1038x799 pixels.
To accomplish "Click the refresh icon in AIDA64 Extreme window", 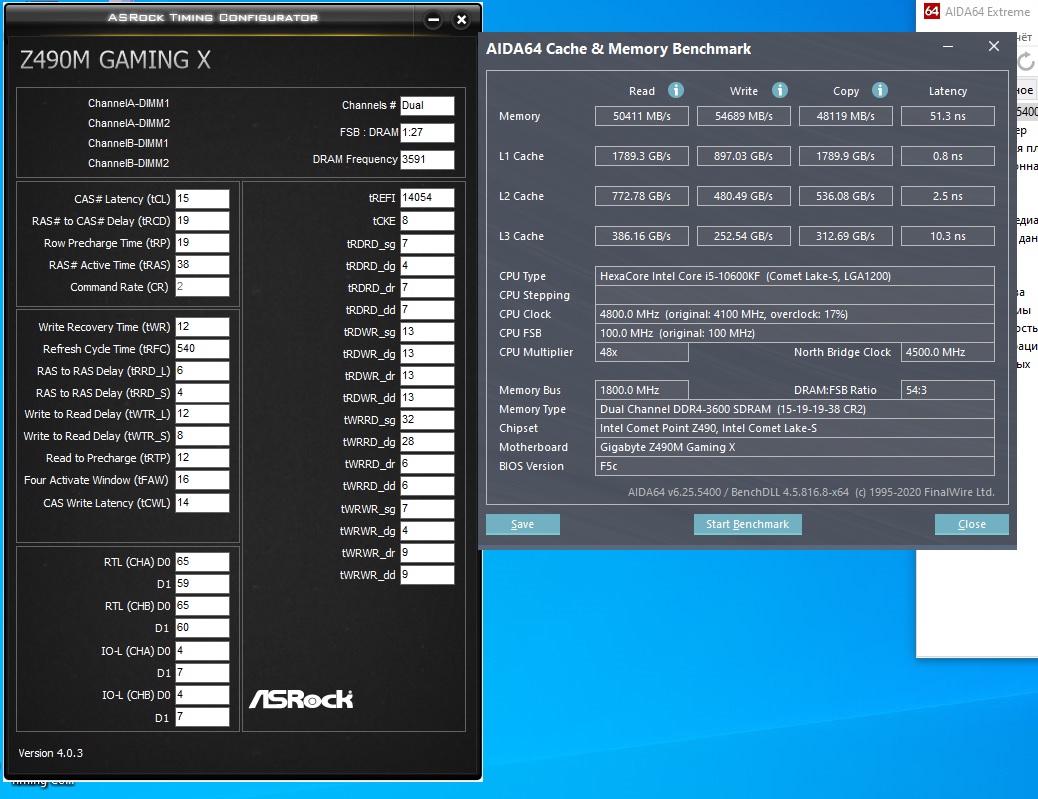I will coord(1025,62).
